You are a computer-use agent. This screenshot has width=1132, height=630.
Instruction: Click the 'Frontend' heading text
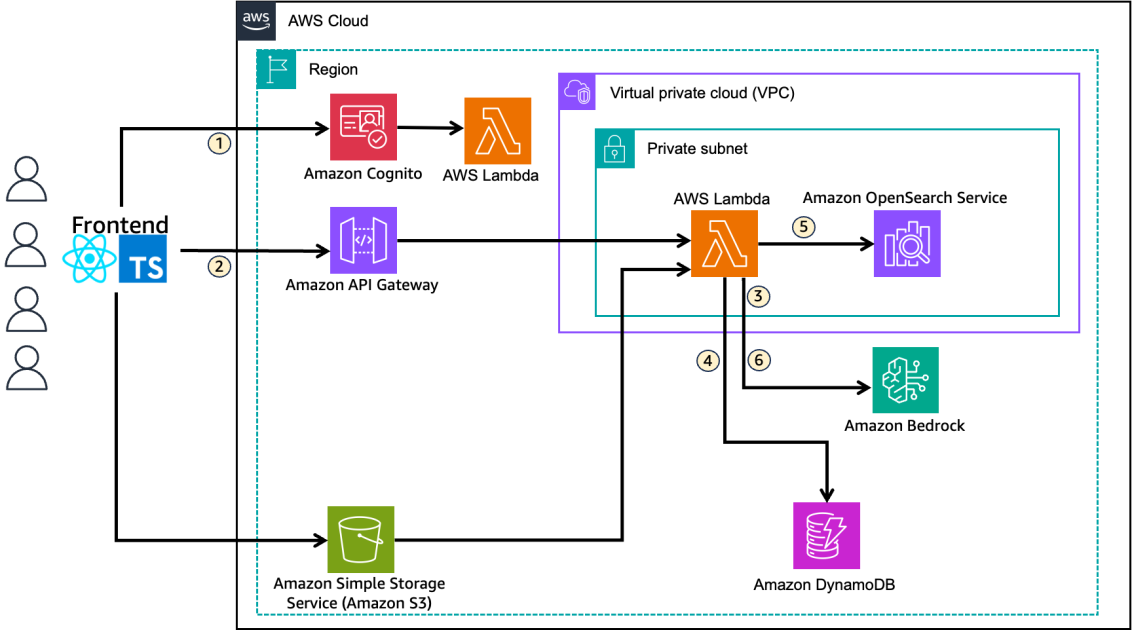[120, 224]
